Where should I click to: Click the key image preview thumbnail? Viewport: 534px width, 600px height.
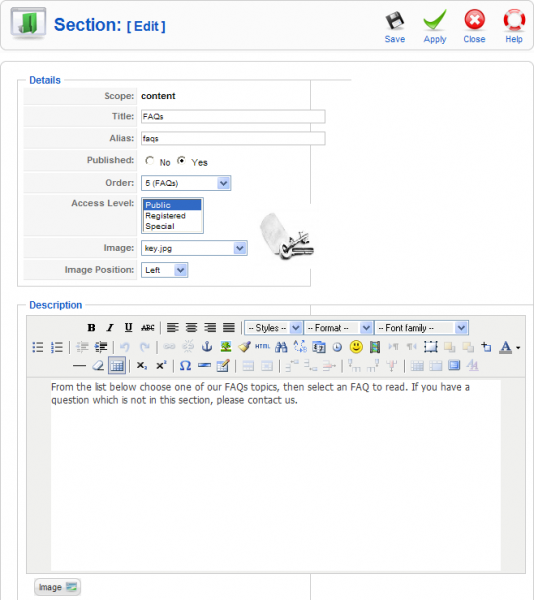287,236
